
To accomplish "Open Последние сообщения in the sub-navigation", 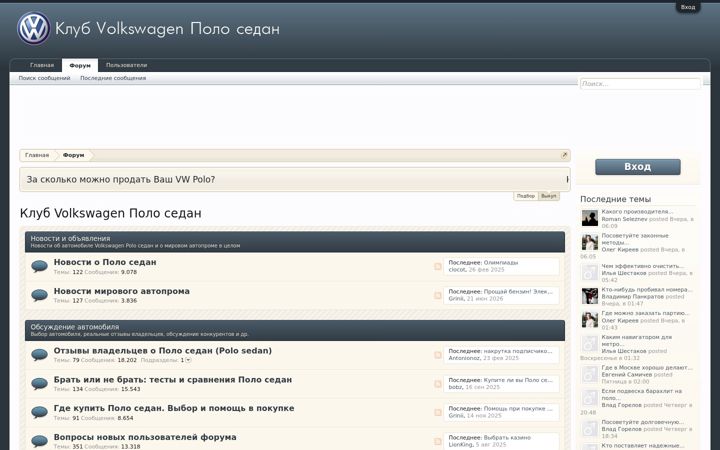I will point(113,78).
